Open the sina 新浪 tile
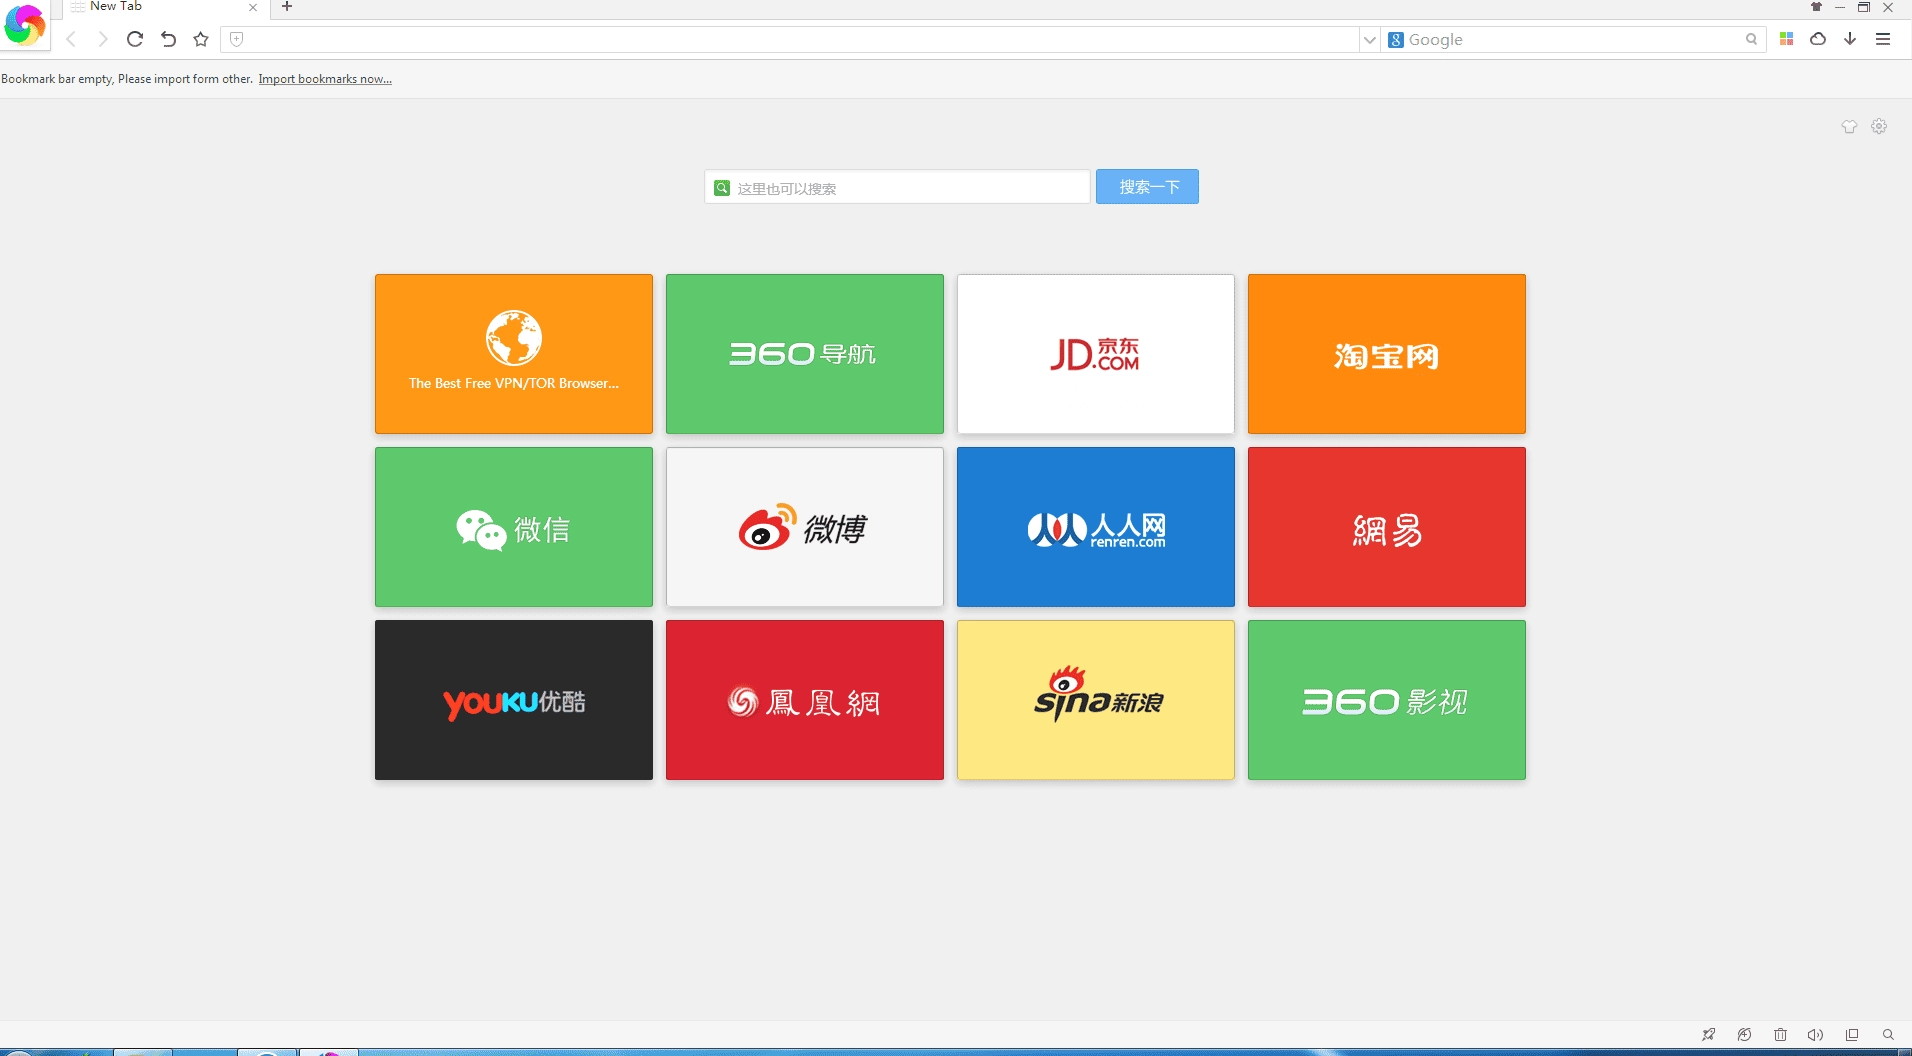Image resolution: width=1912 pixels, height=1056 pixels. 1096,700
